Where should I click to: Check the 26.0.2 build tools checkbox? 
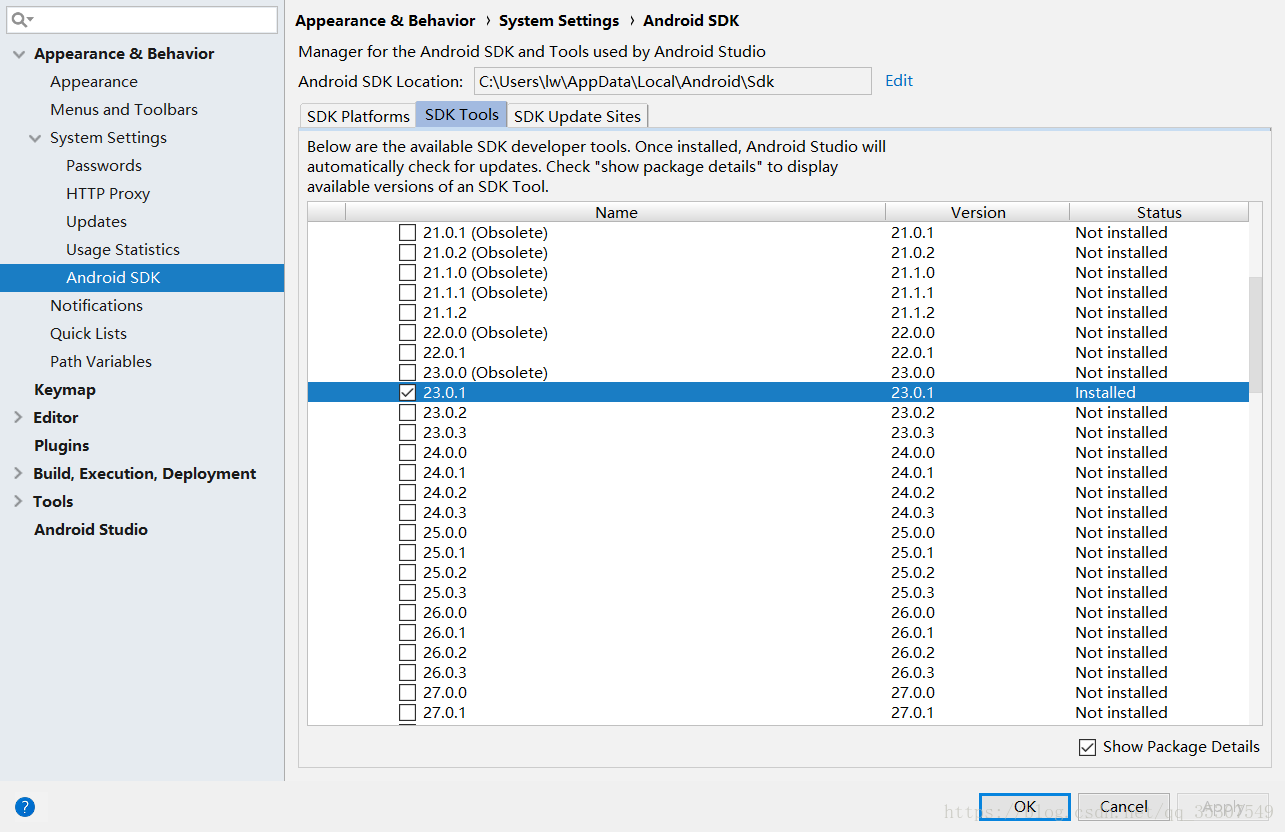click(407, 652)
